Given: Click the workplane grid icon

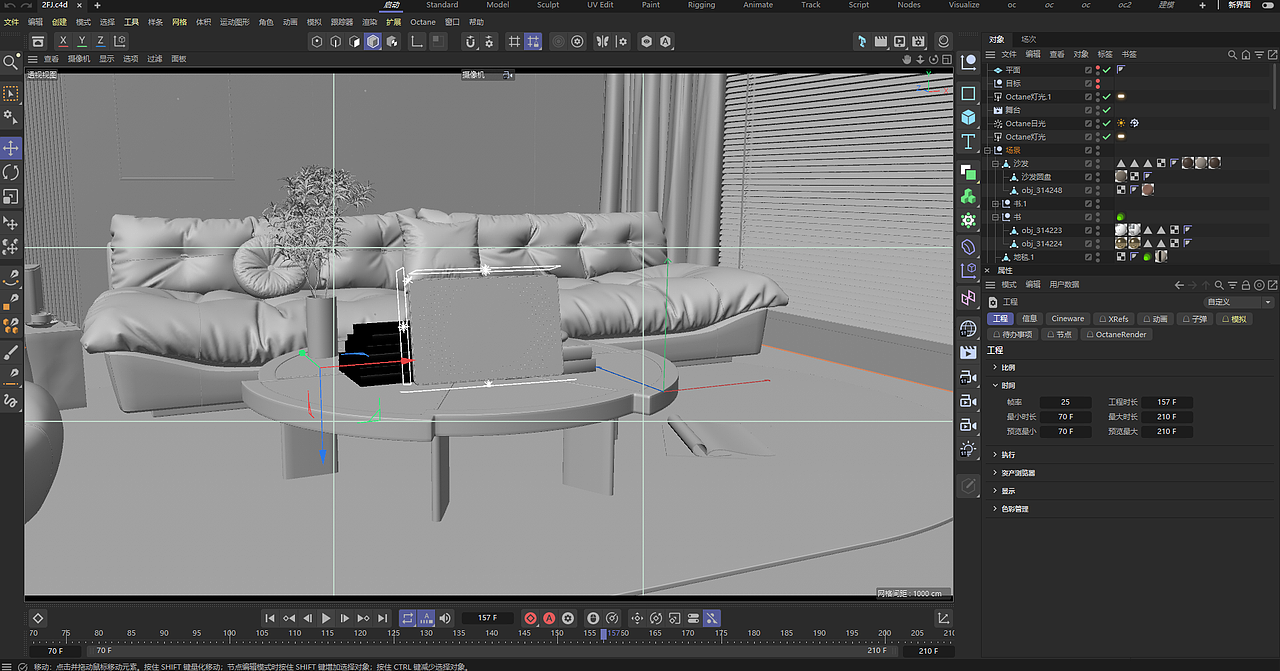Looking at the screenshot, I should [x=514, y=42].
